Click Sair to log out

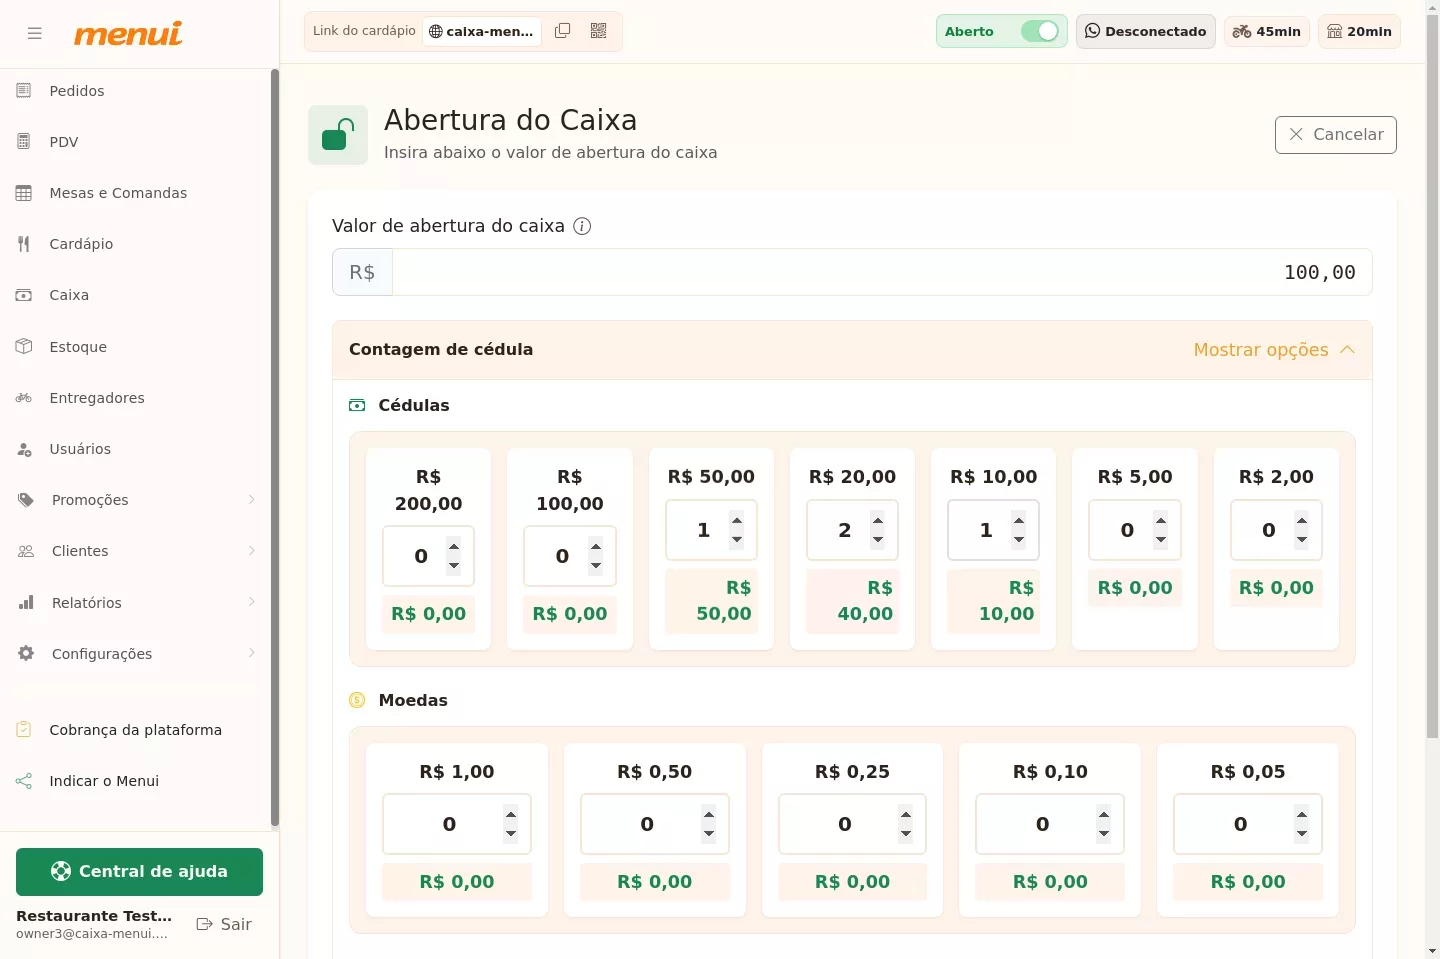(224, 925)
